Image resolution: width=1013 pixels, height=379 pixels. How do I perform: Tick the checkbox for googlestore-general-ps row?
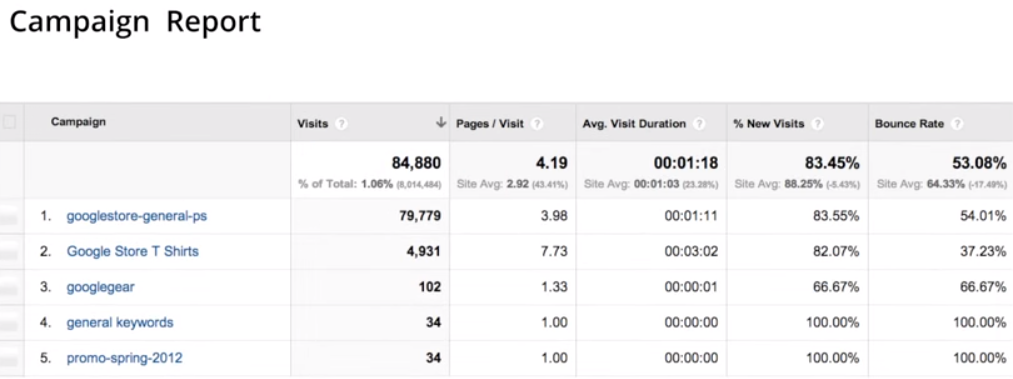[9, 217]
